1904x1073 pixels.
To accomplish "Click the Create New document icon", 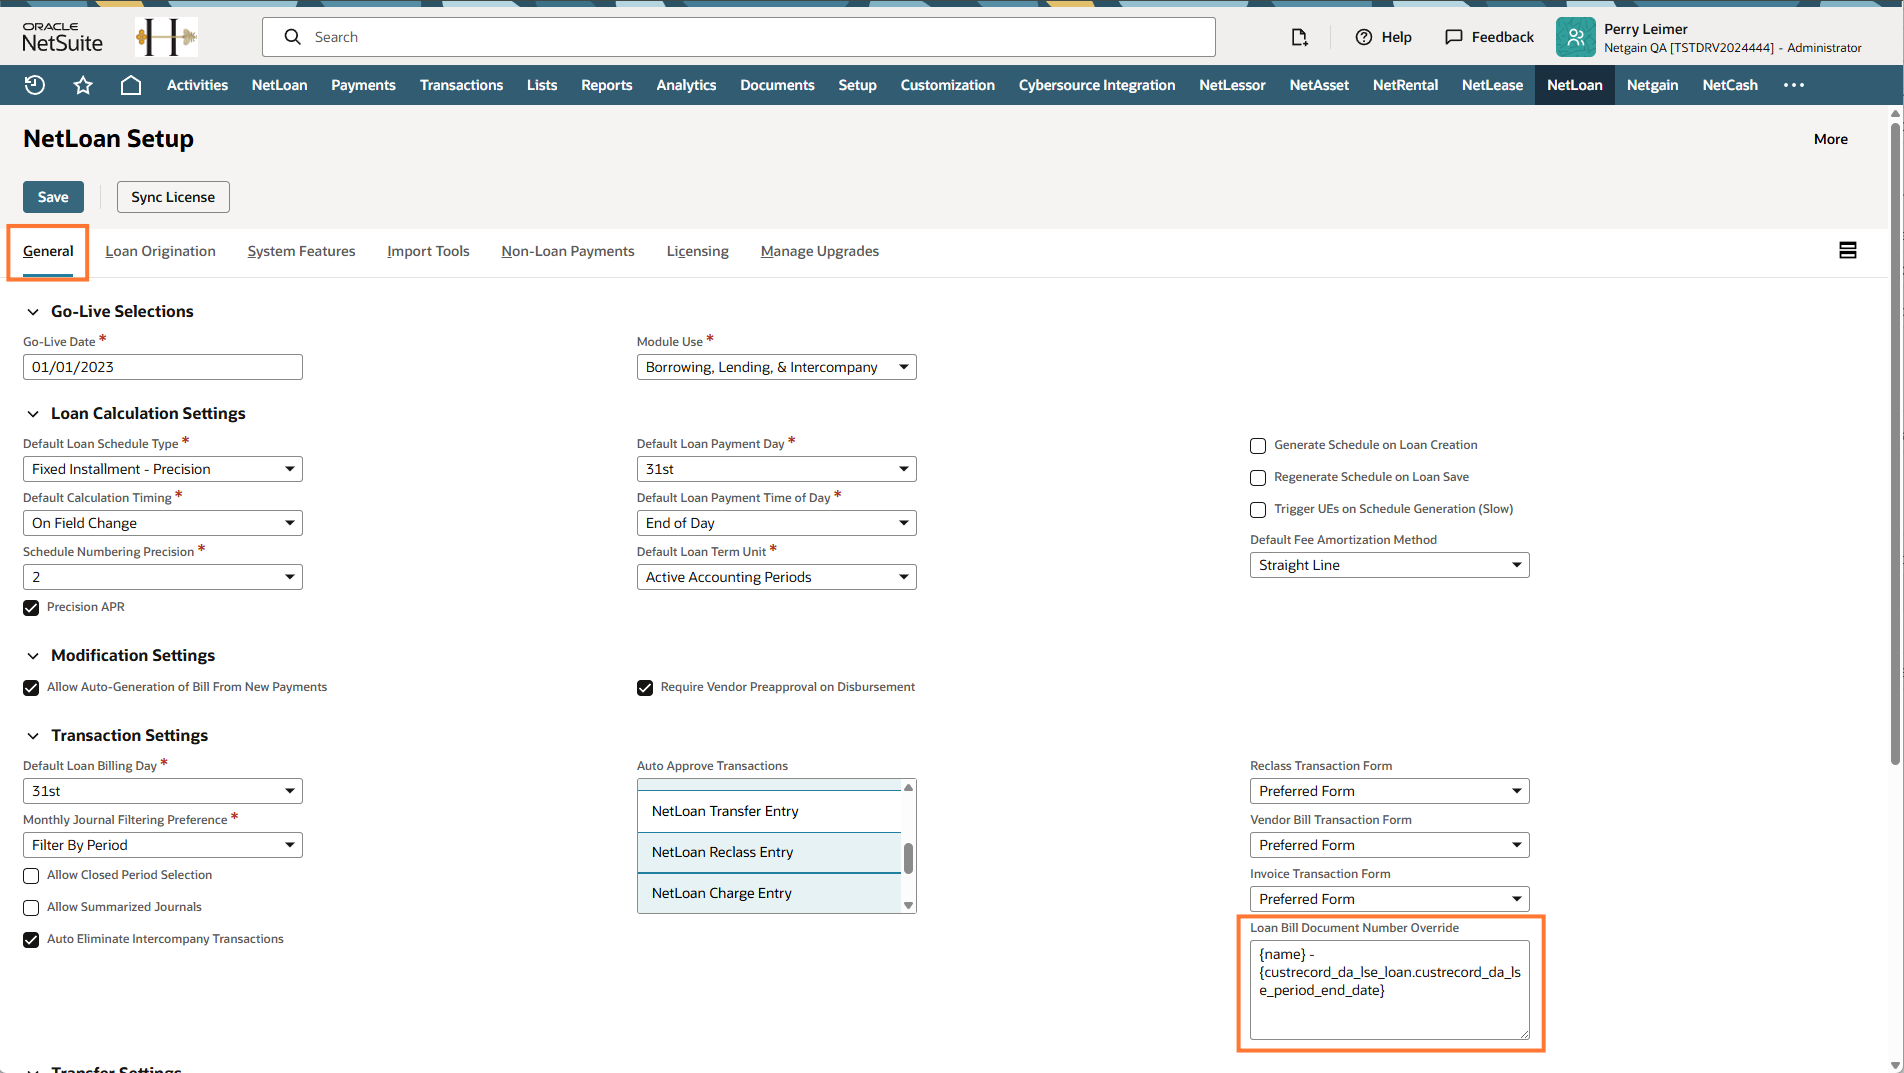I will coord(1299,37).
